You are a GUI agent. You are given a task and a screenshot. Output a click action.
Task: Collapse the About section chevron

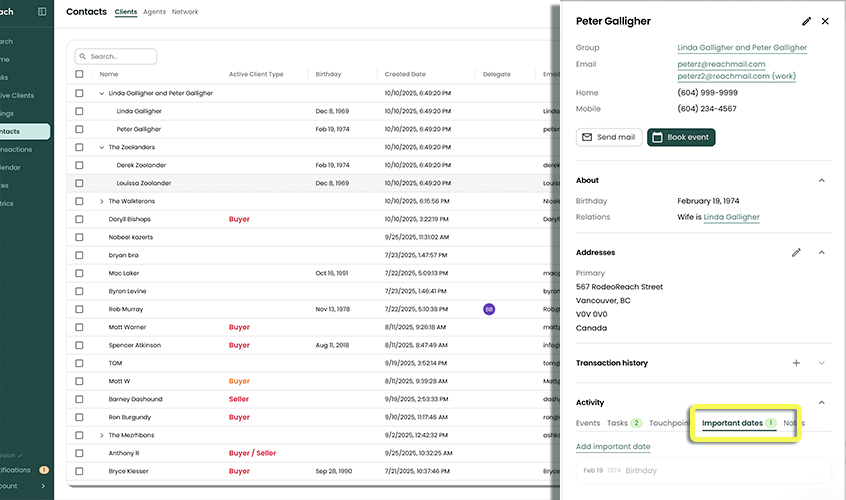(822, 180)
